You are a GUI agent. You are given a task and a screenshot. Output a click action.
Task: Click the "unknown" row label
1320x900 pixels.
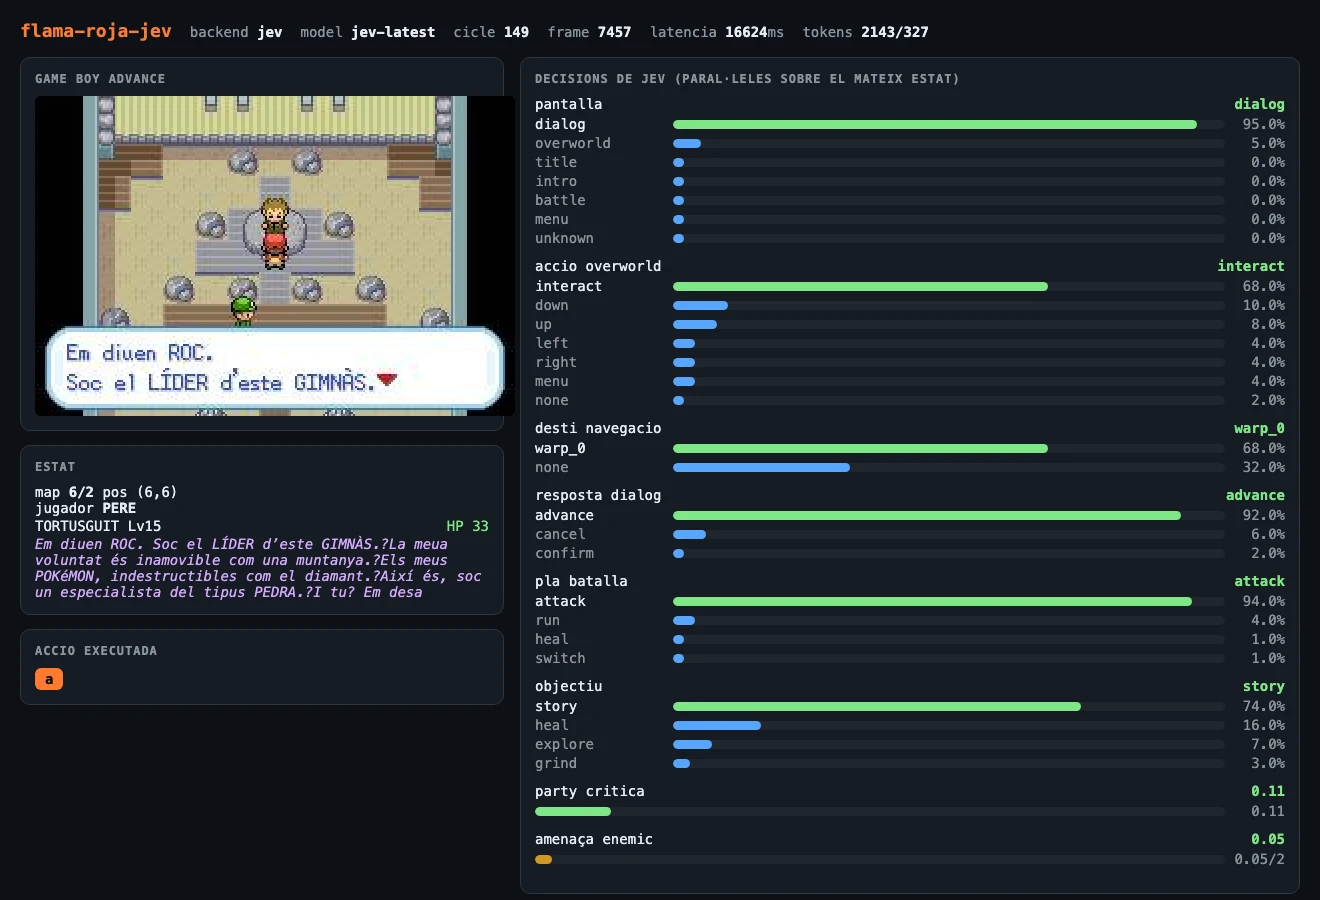pos(564,238)
